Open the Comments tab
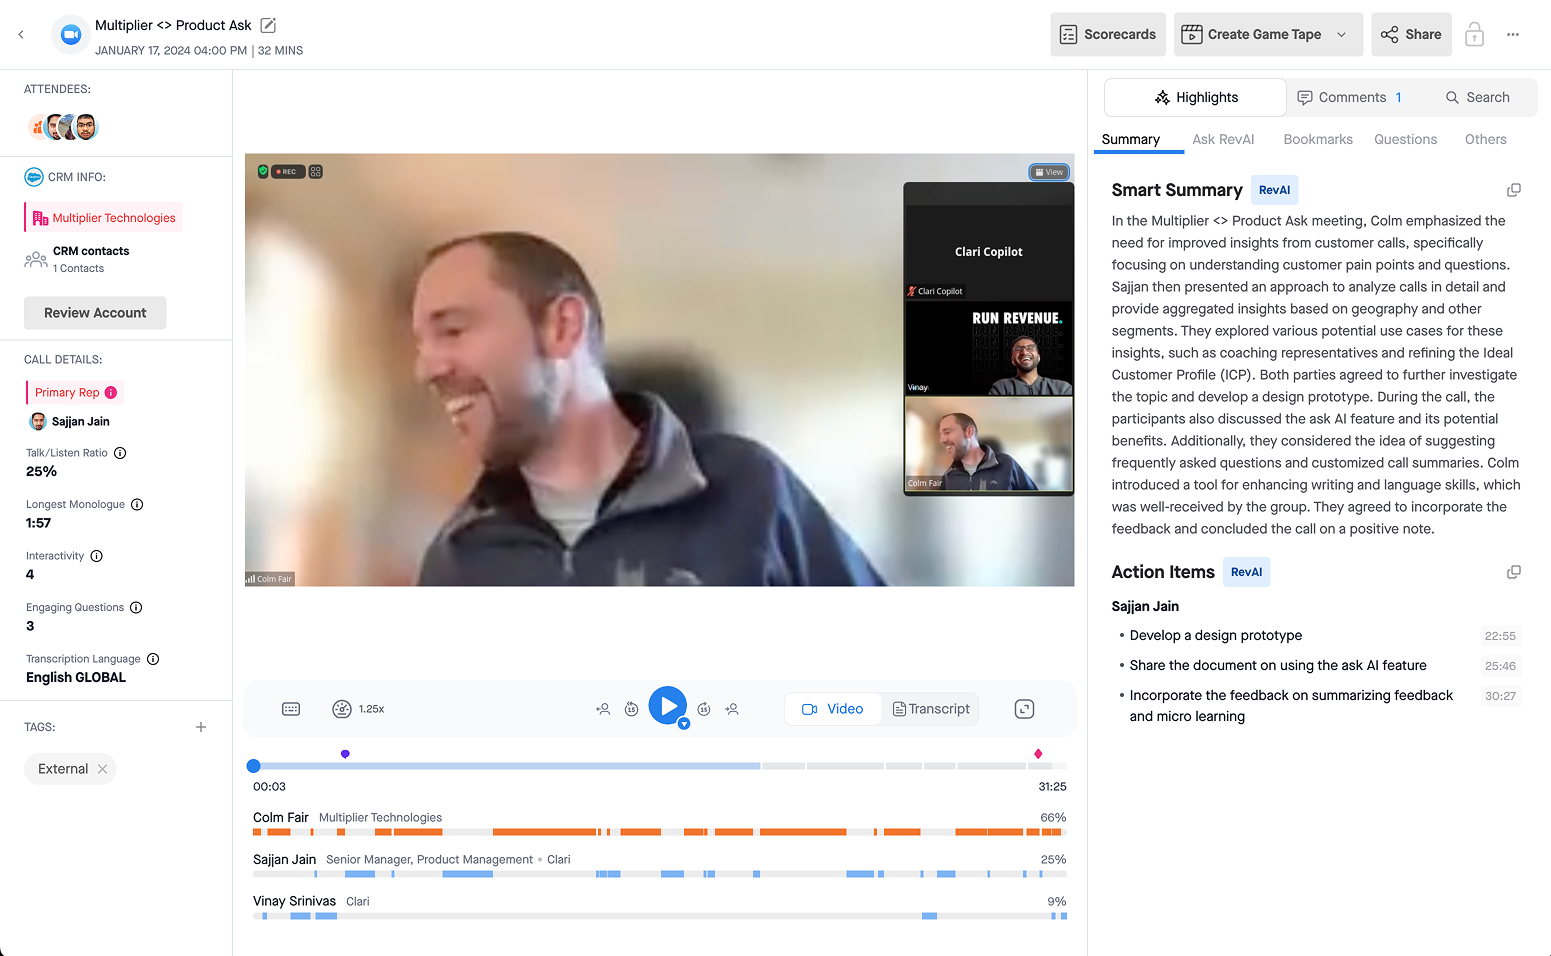Viewport: 1551px width, 956px height. pyautogui.click(x=1350, y=97)
